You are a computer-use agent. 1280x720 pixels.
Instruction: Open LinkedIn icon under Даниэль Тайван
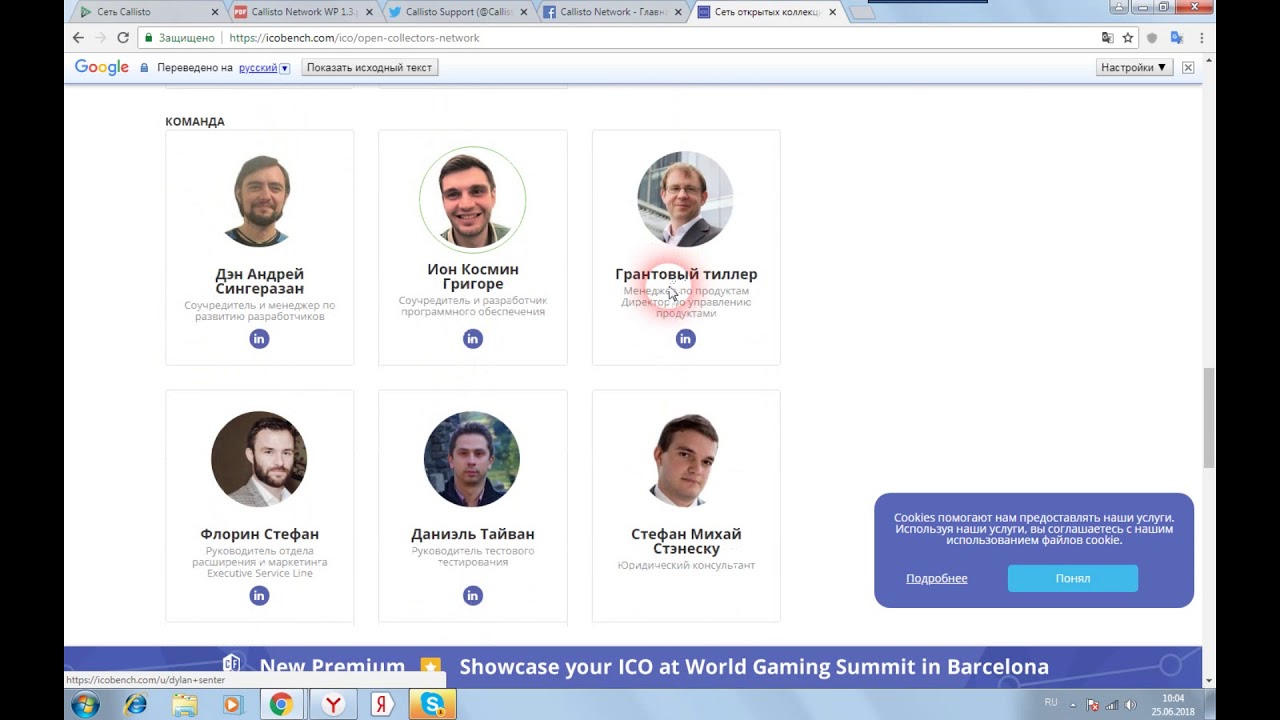pos(473,596)
